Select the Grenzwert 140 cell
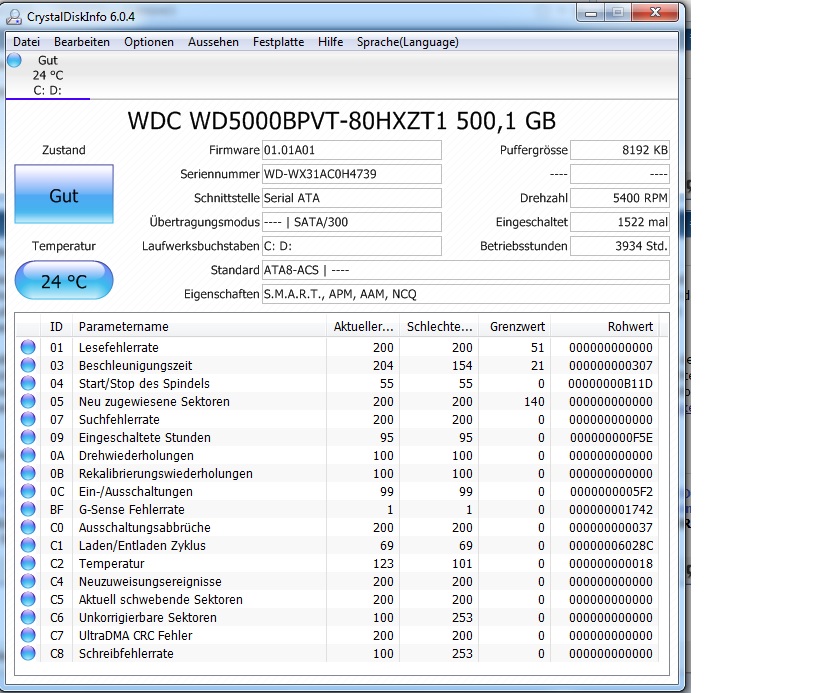The height and width of the screenshot is (693, 819). [x=533, y=402]
